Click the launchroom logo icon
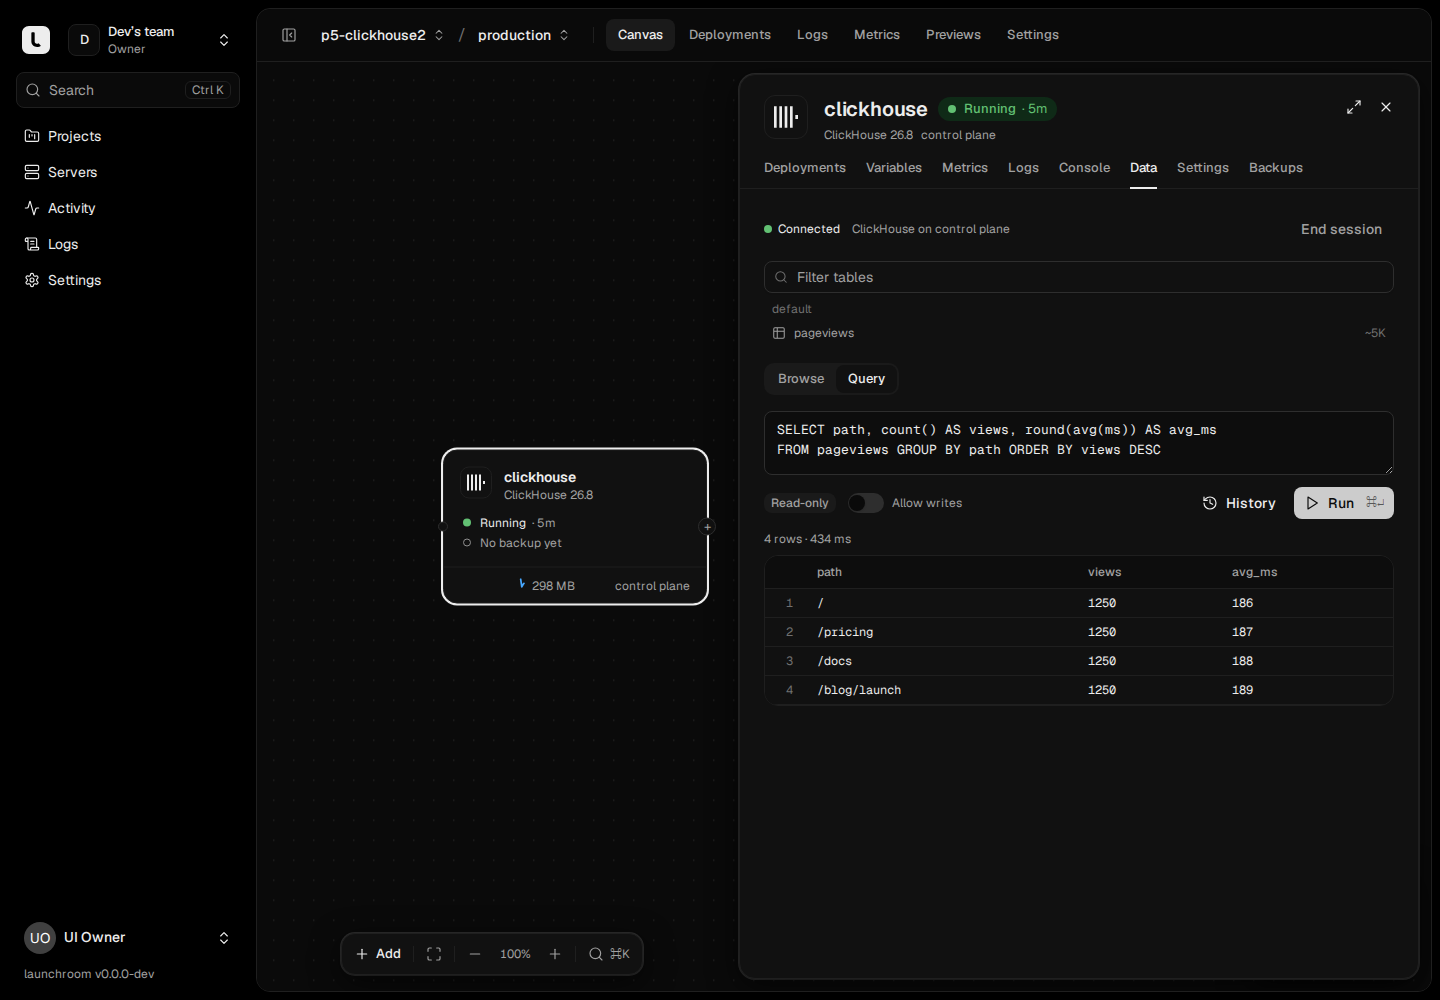 coord(36,40)
